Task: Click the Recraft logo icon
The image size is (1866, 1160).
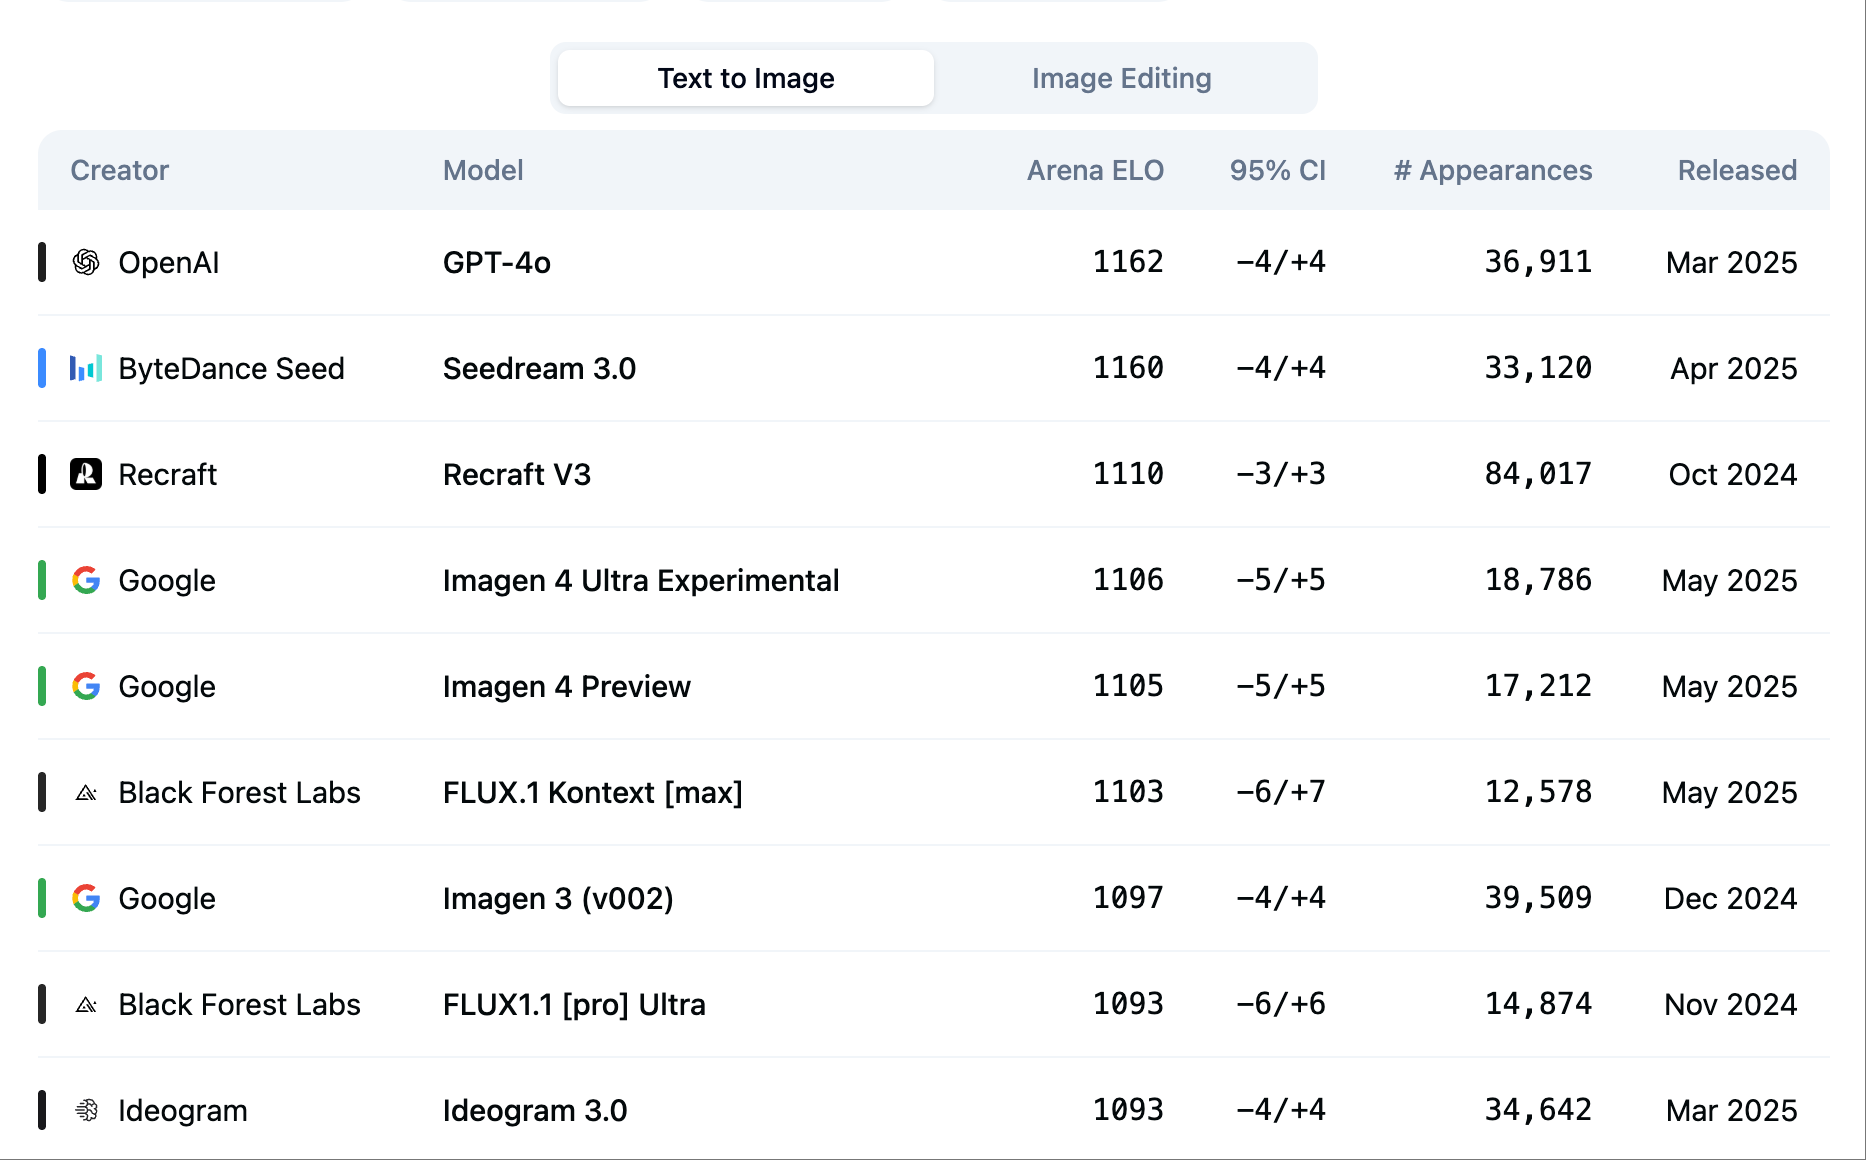Action: [x=86, y=474]
